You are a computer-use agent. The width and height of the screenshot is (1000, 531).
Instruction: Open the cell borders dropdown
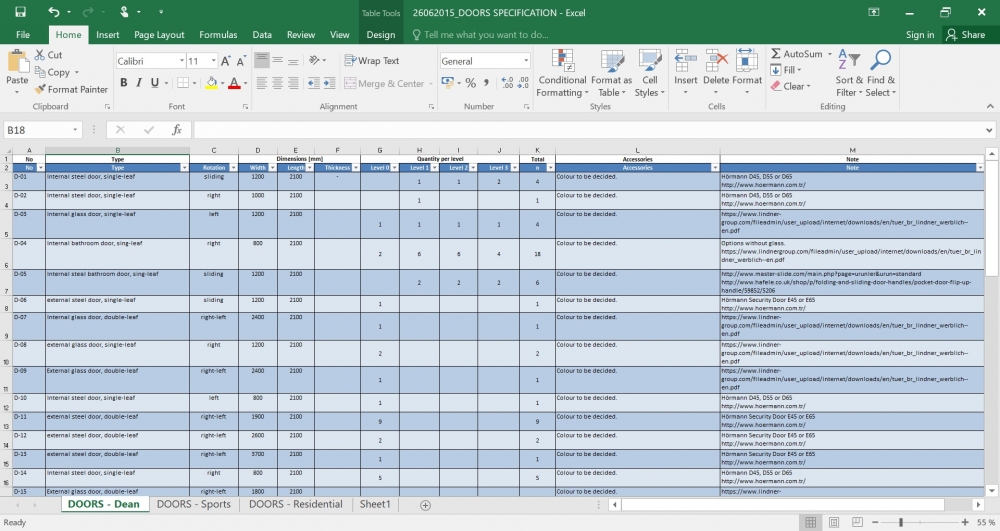pyautogui.click(x=194, y=83)
